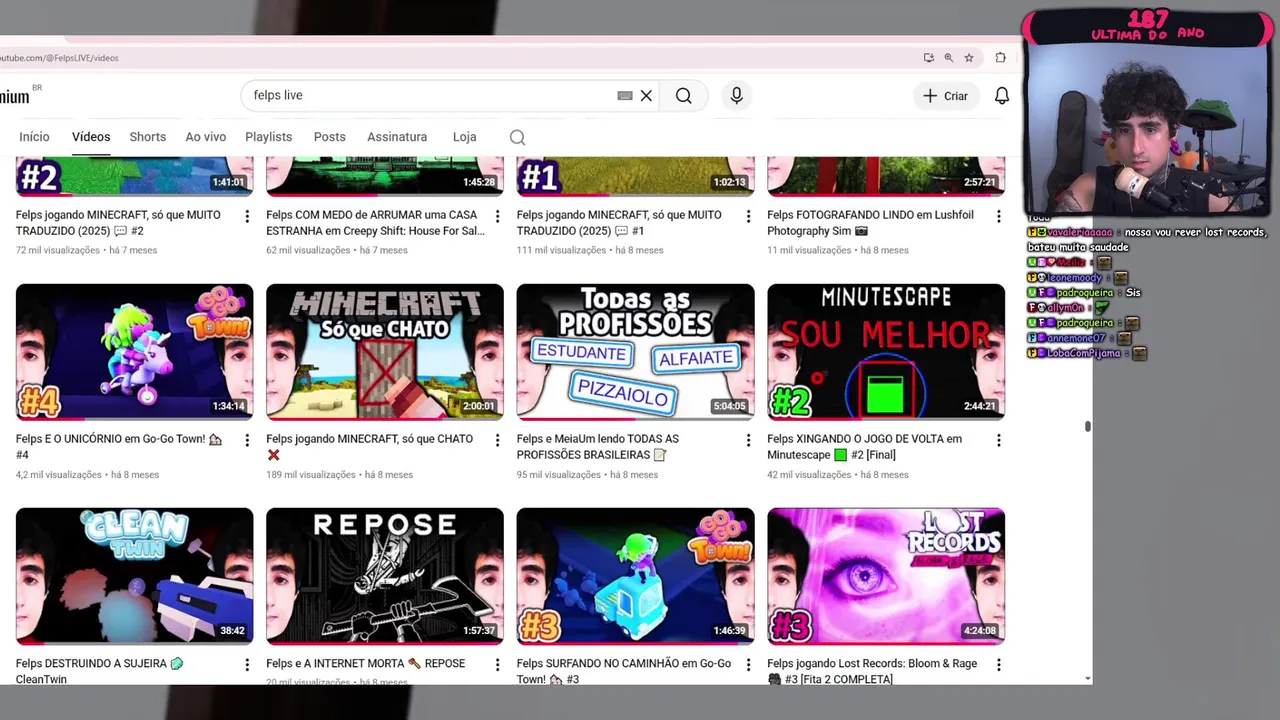Open title 'Felps FOTOGRAFANDO LINDO em Lushfoil'
1280x720 pixels.
click(870, 223)
